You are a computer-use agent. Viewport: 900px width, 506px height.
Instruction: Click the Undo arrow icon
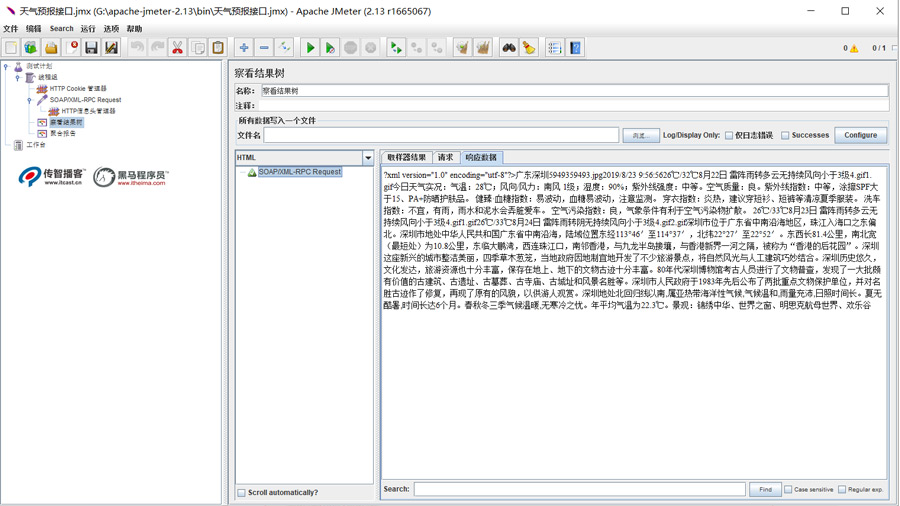click(x=137, y=48)
